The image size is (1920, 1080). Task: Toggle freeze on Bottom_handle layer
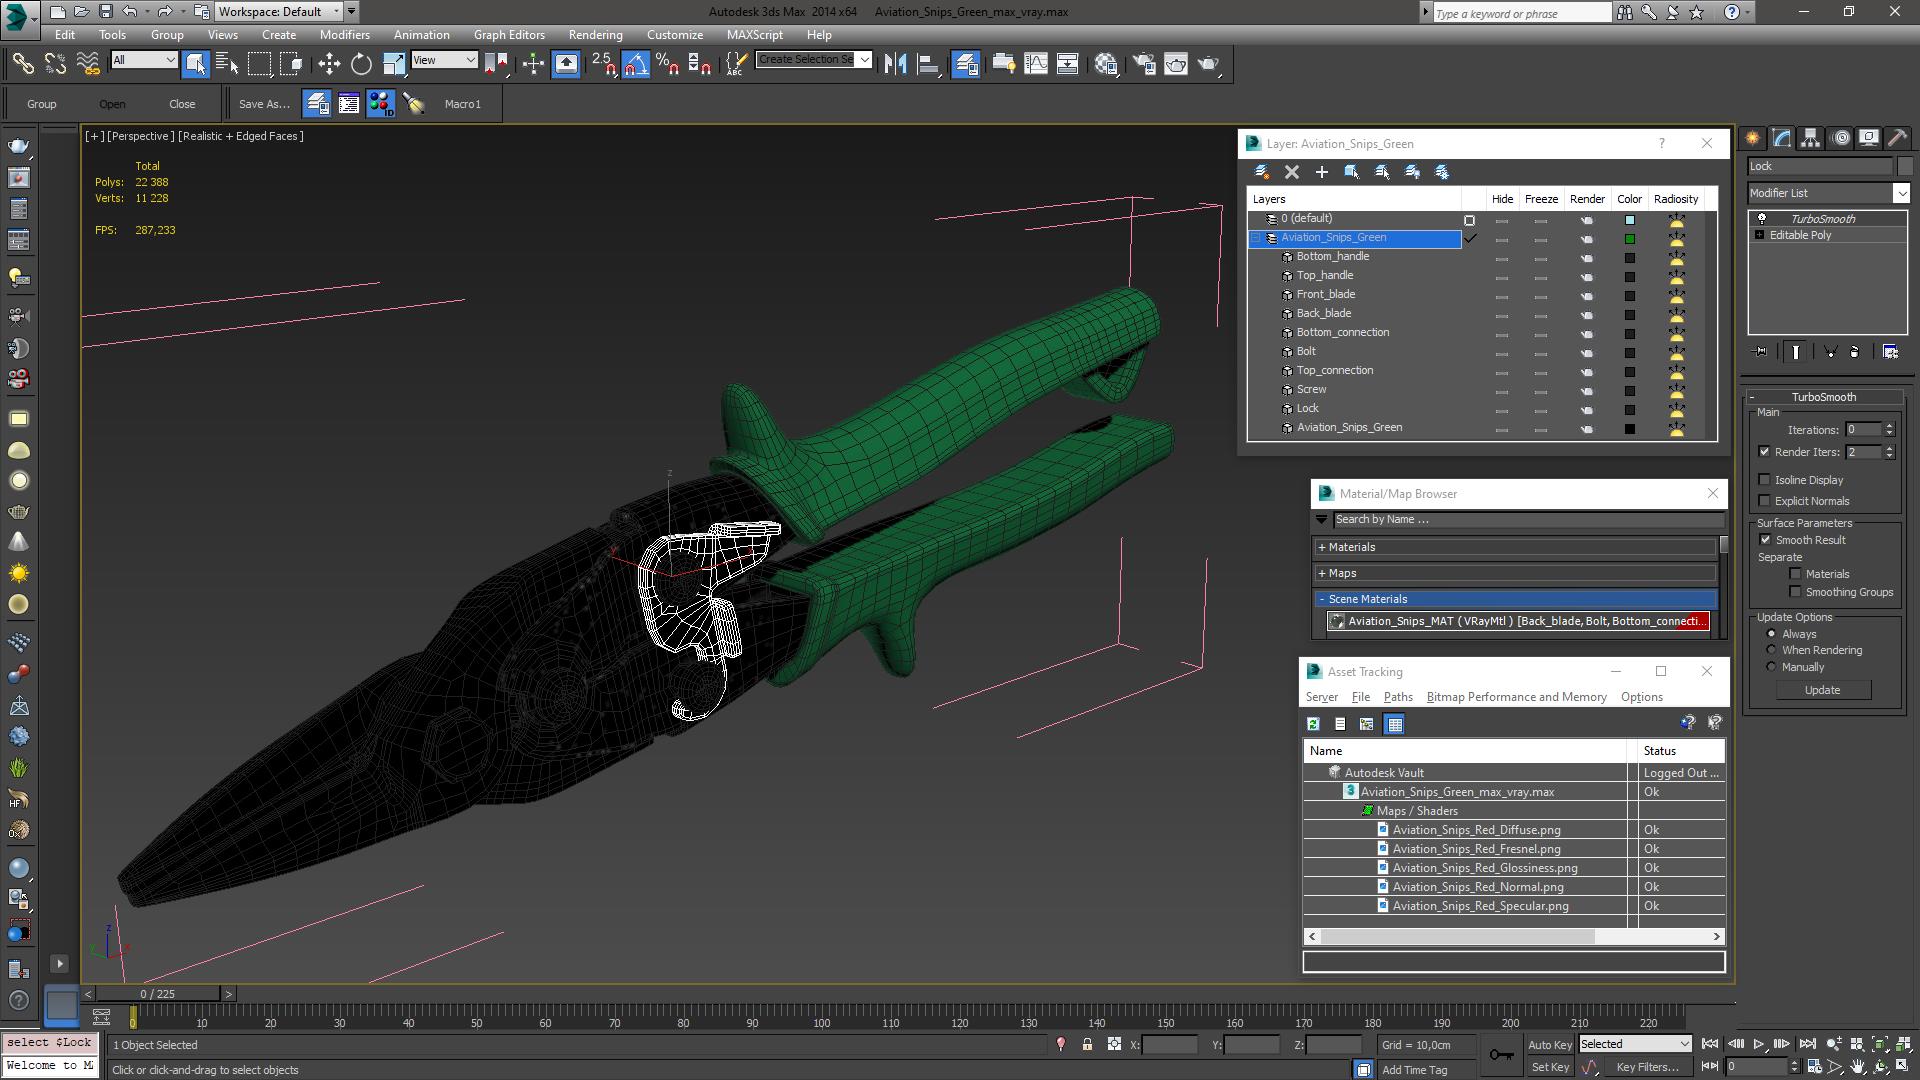1540,256
